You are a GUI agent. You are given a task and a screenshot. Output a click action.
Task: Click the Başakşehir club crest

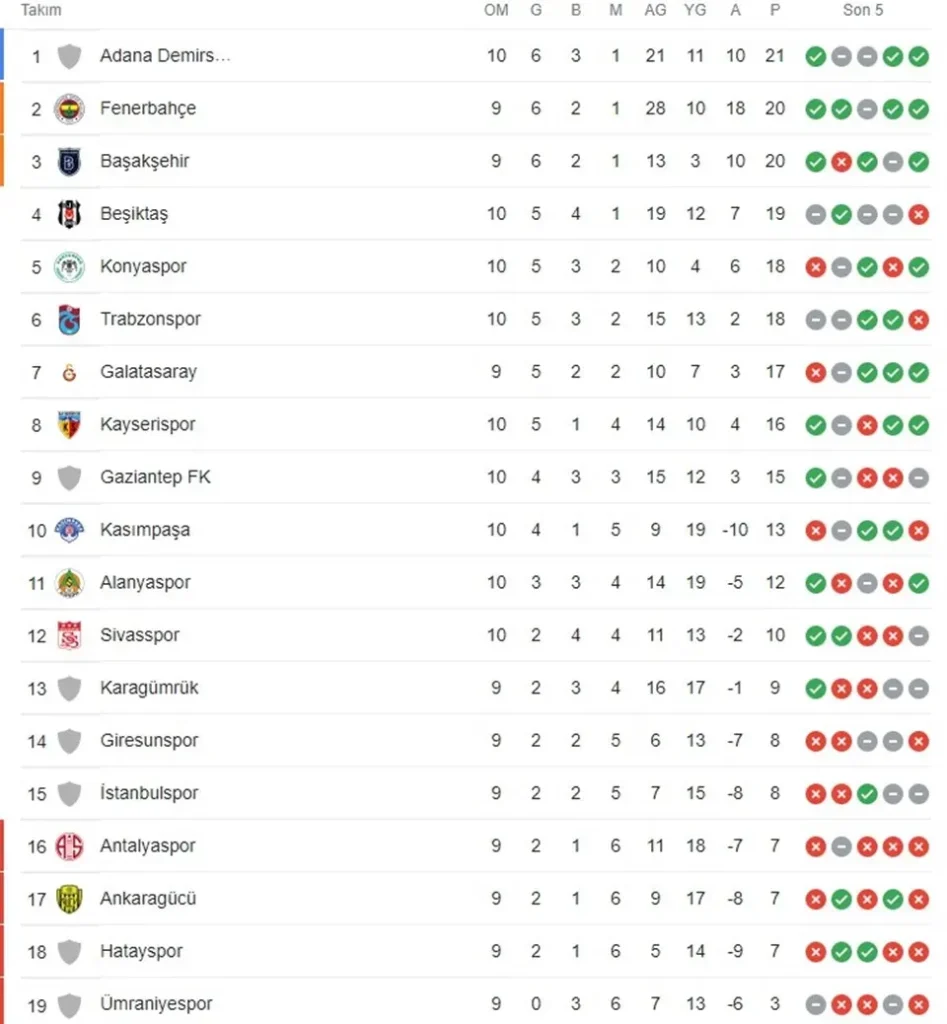(69, 161)
